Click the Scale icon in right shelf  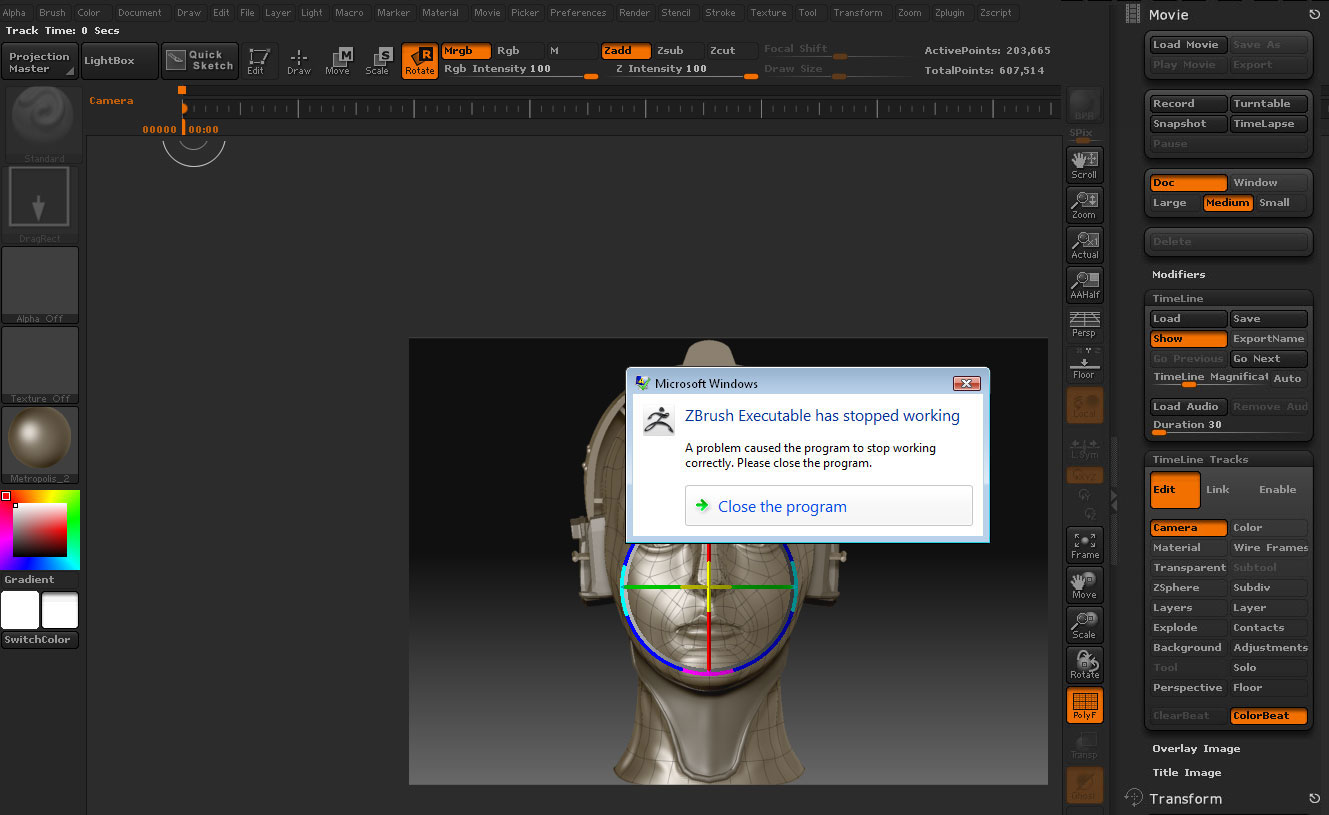tap(1085, 624)
